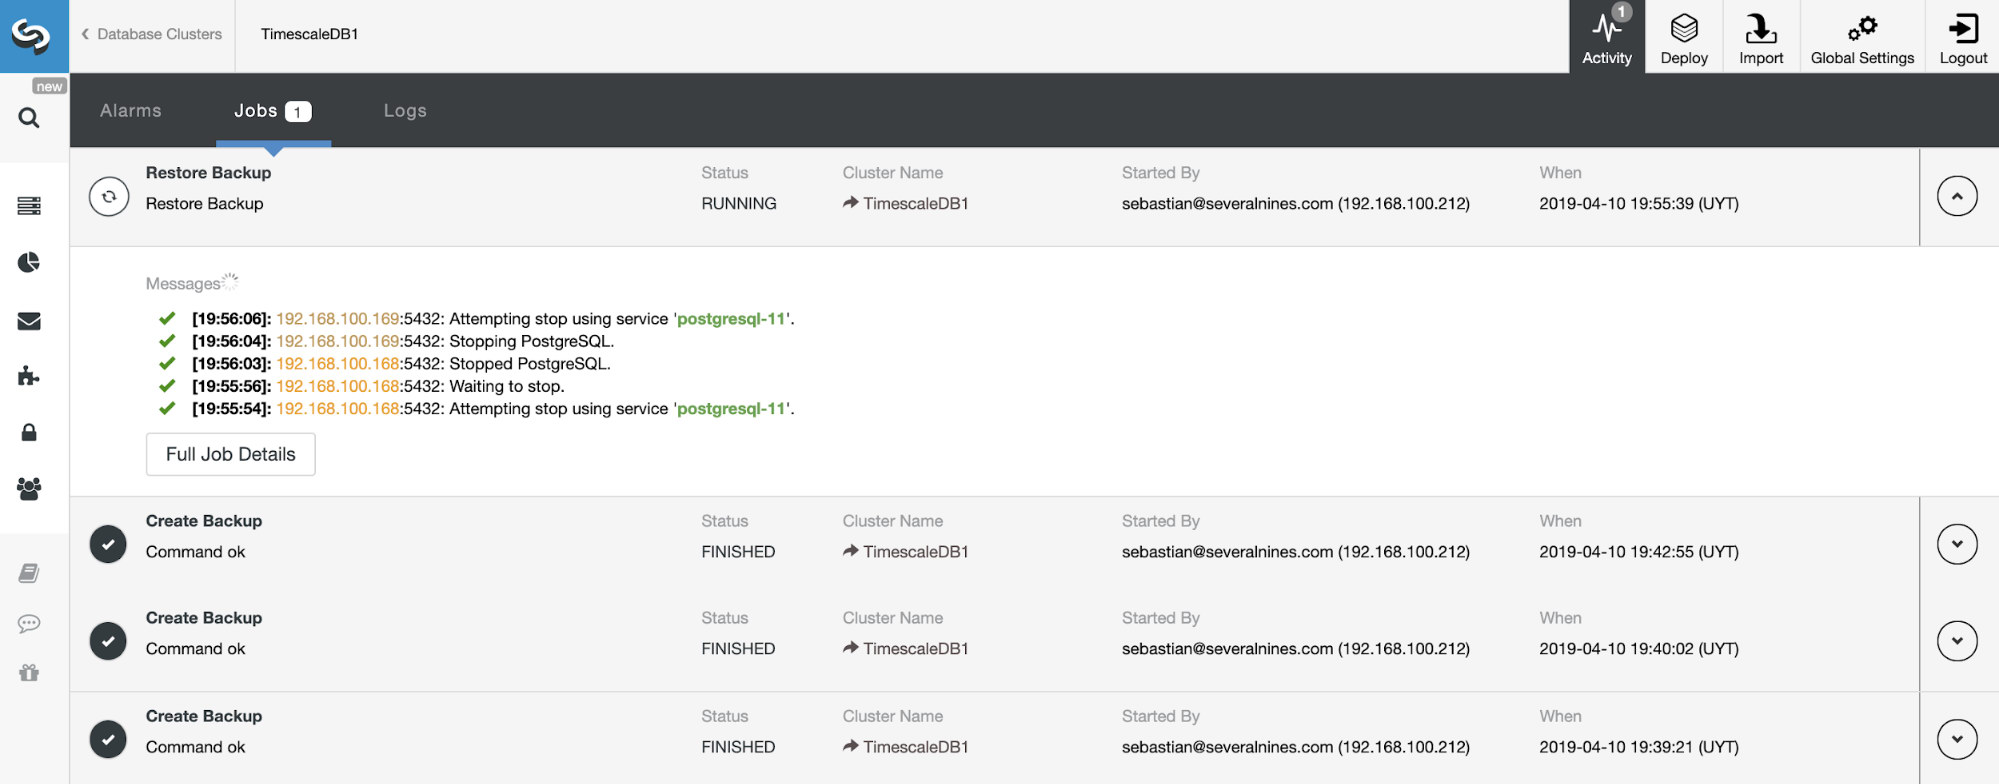
Task: Click Activity notification badge showing 1
Action: point(1622,12)
